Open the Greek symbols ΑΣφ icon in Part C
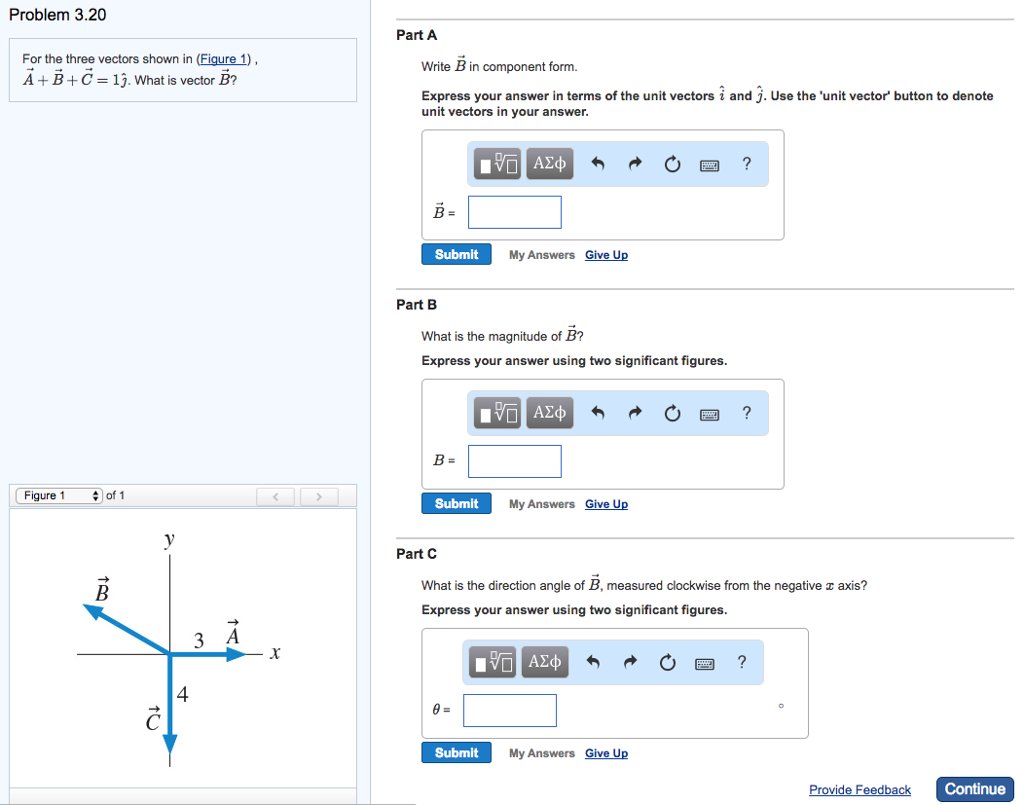The image size is (1024, 805). click(545, 661)
